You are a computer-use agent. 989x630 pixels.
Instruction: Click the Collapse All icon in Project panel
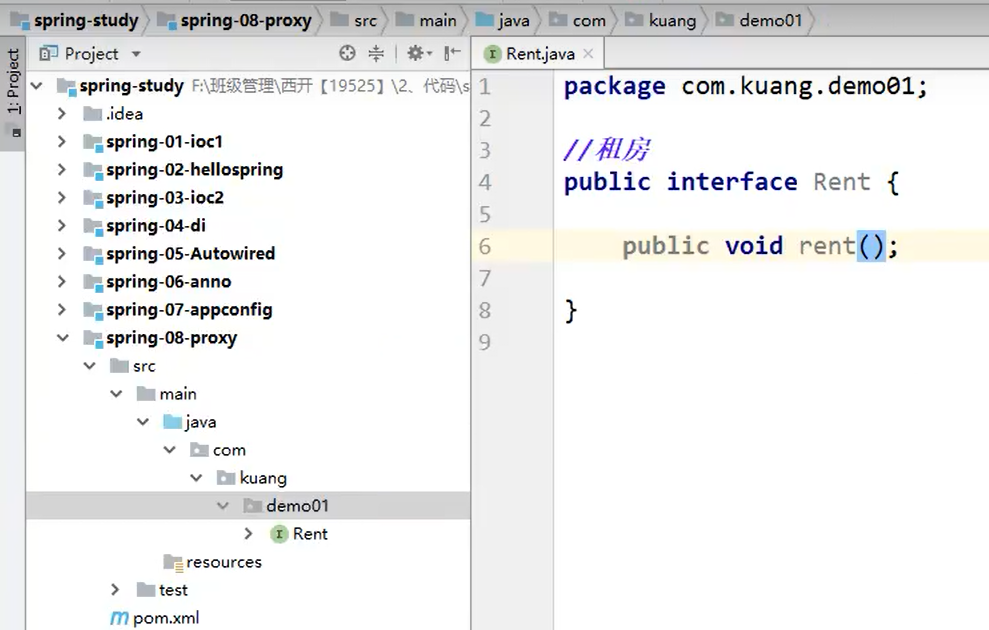[x=376, y=54]
